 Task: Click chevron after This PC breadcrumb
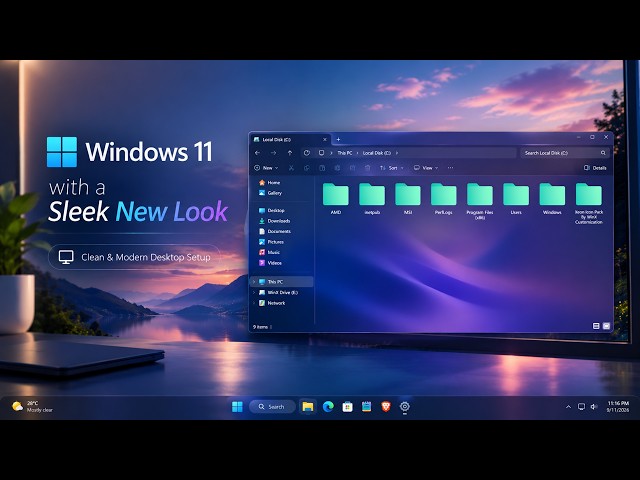point(358,153)
